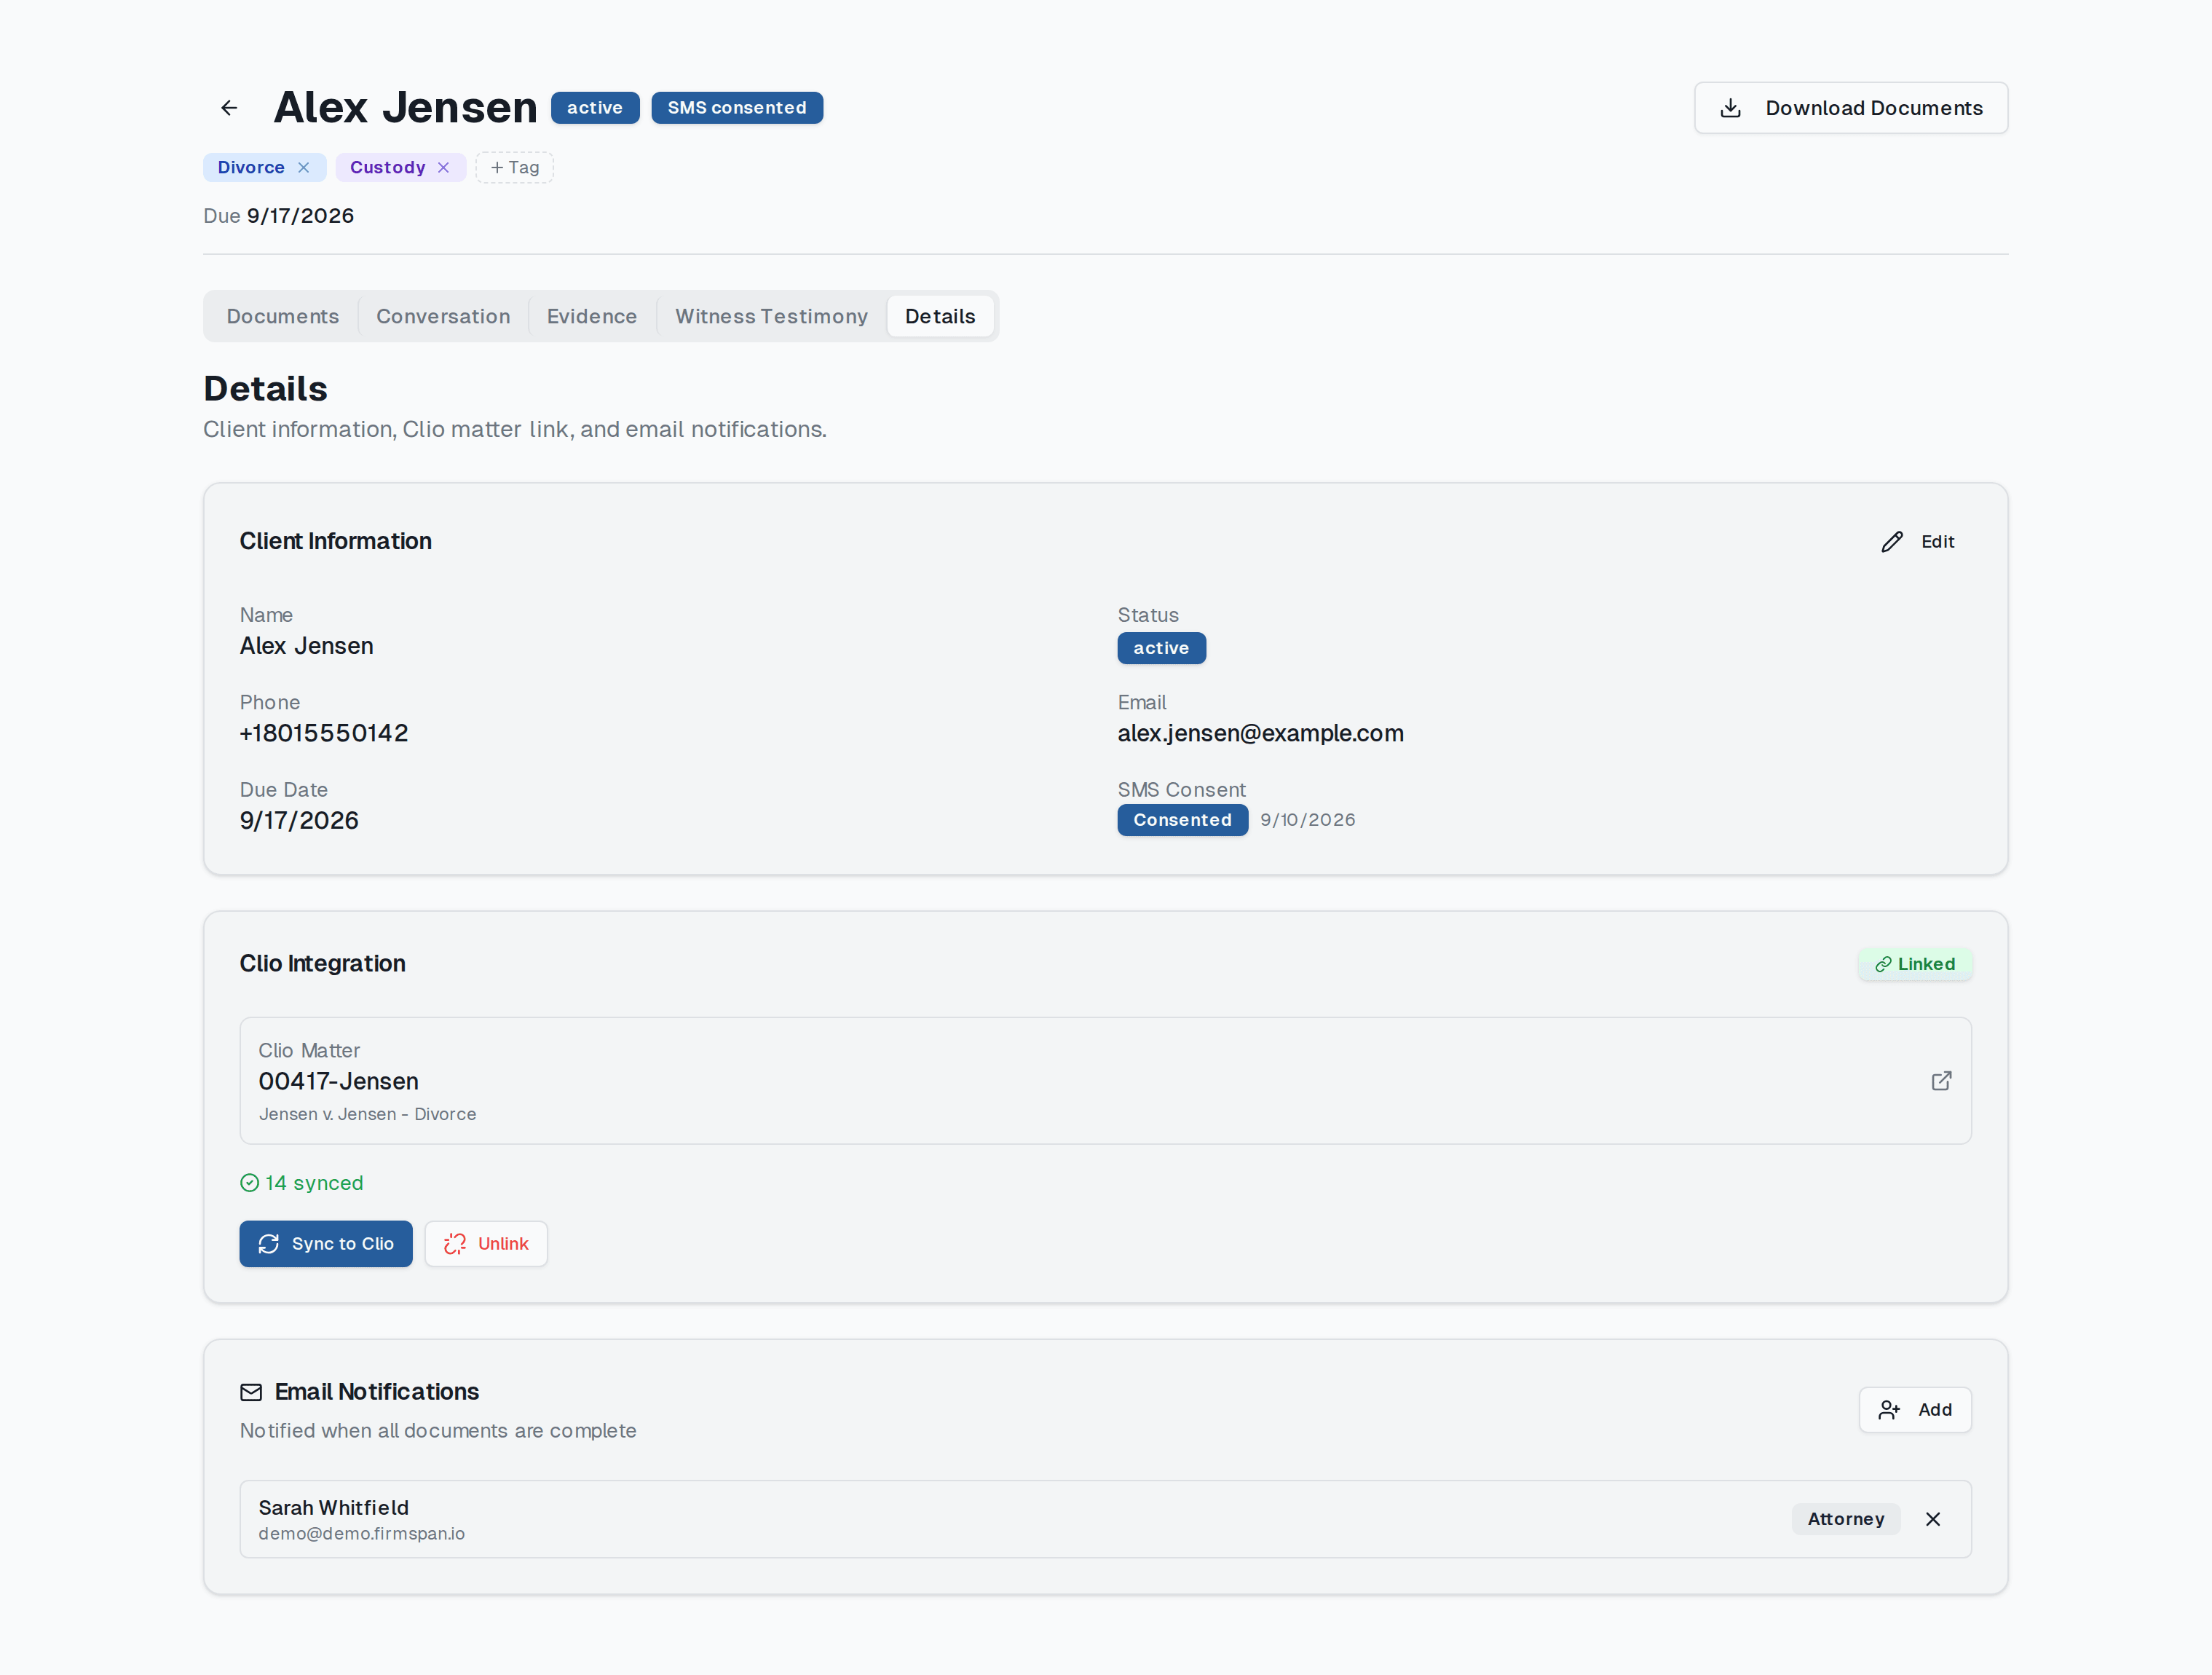
Task: Click the SMS consent date 9/10/2026
Action: pos(1307,820)
